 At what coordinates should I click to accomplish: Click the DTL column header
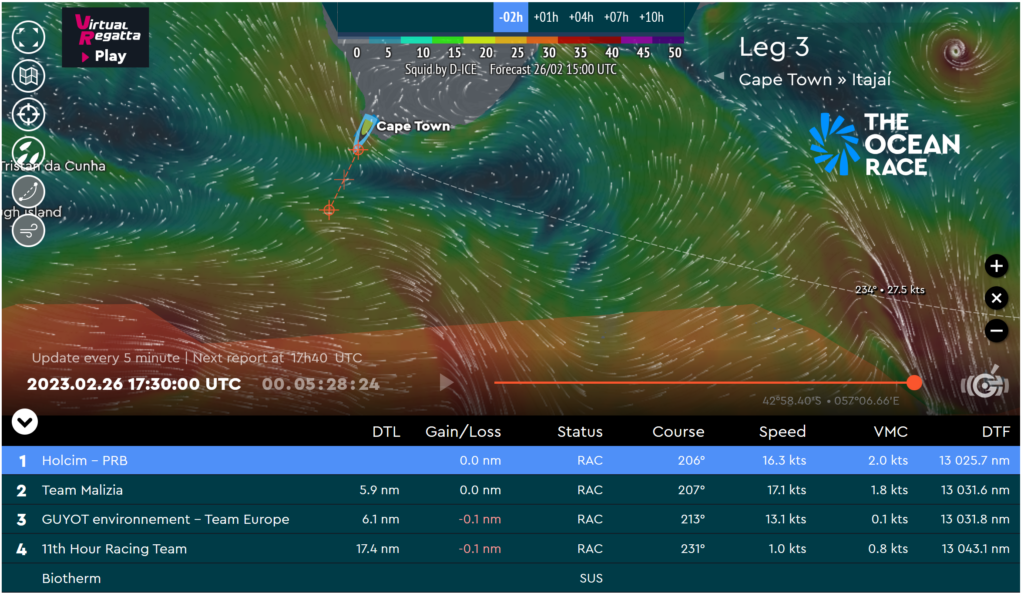[386, 432]
